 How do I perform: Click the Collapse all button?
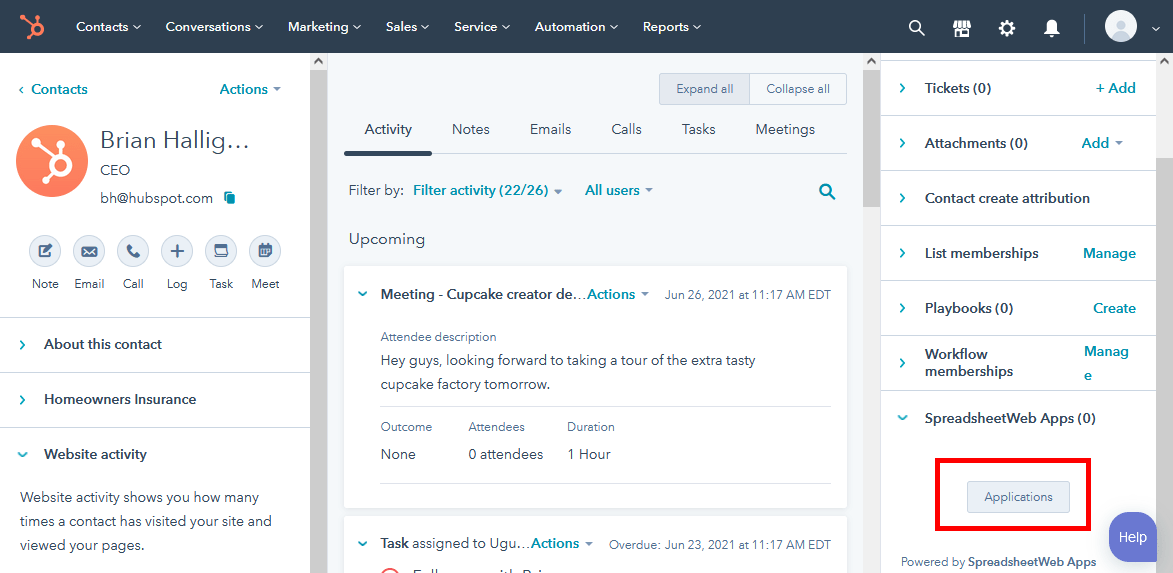tap(798, 89)
